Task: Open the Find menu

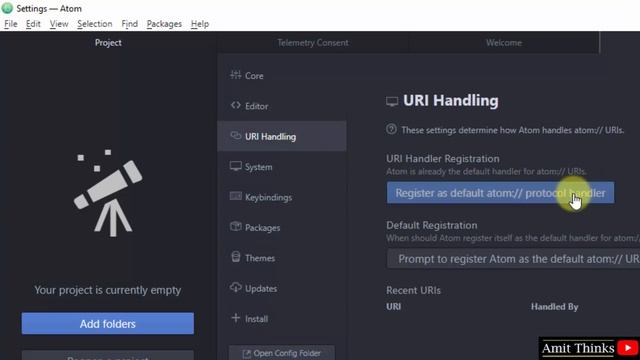Action: (x=129, y=24)
